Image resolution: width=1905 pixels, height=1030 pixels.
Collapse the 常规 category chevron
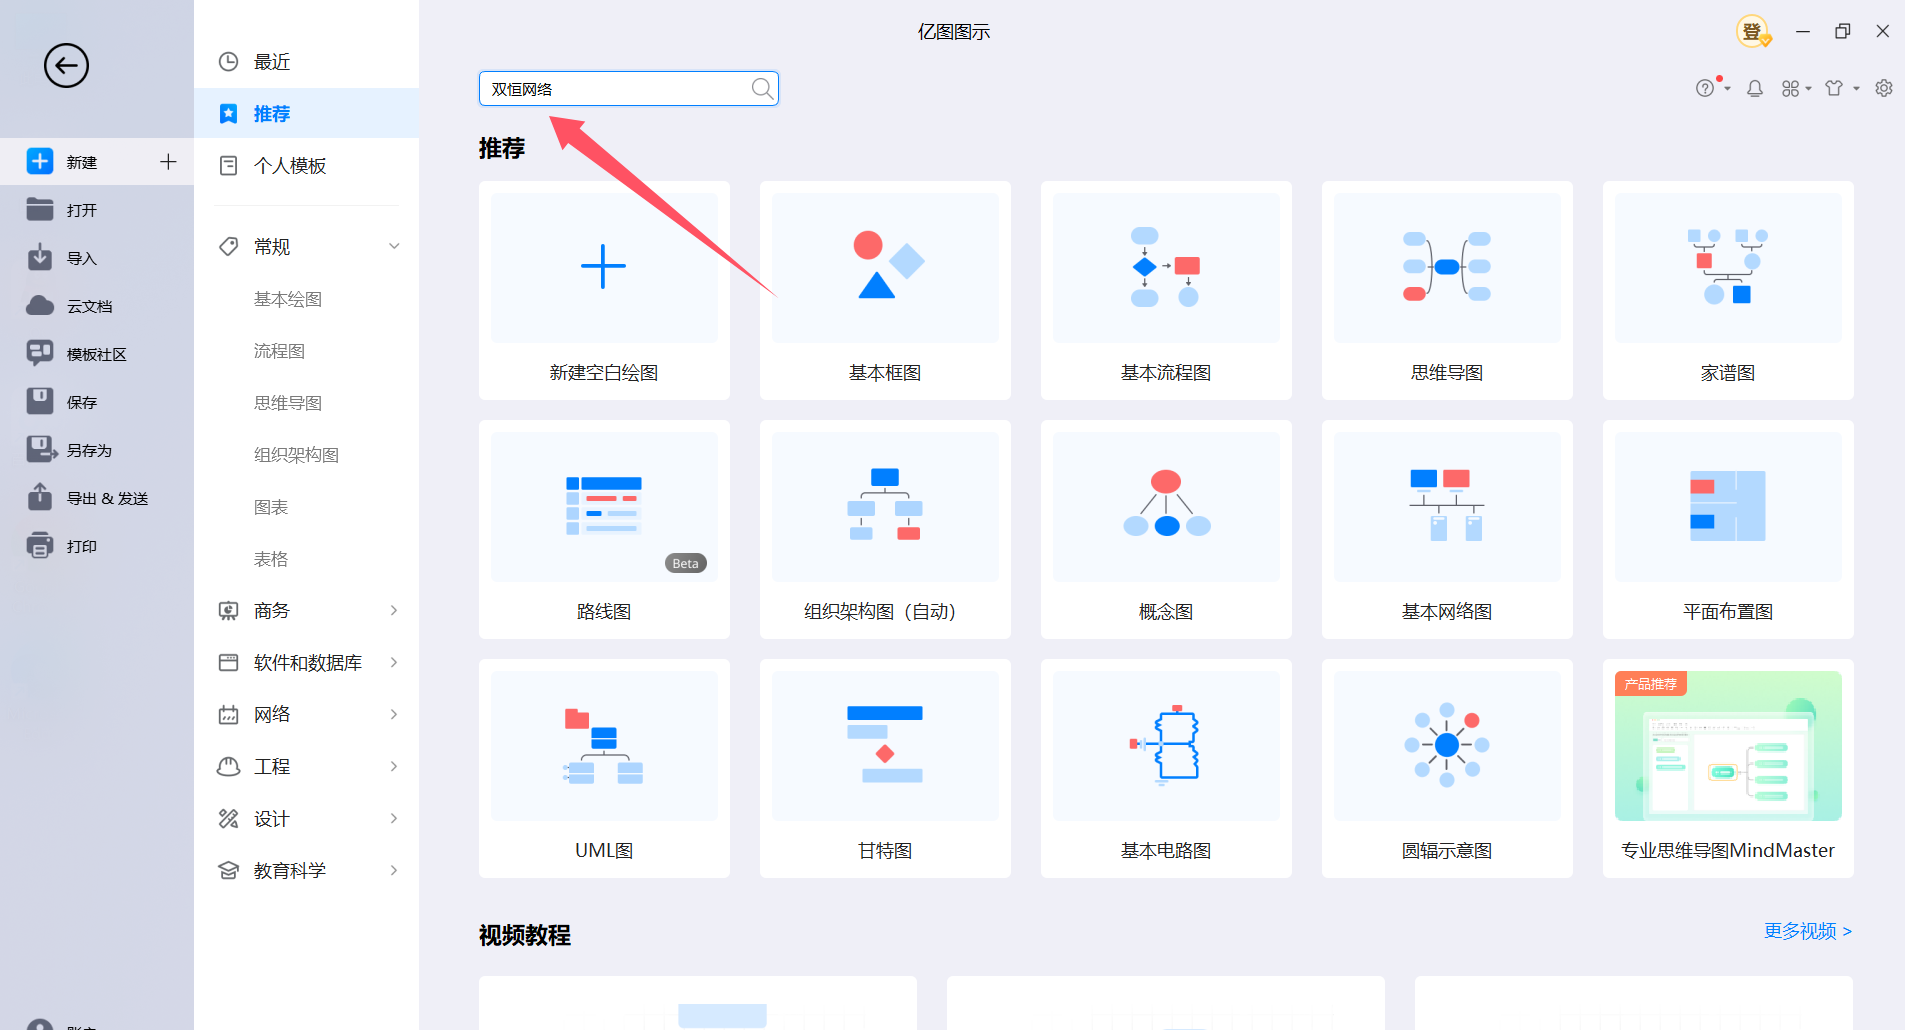[x=394, y=246]
